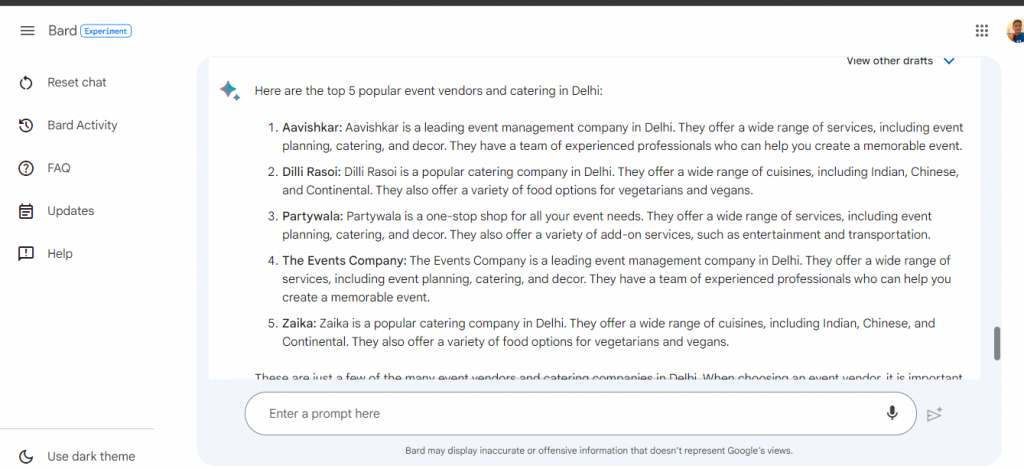Select the Updates sidebar item
This screenshot has height=469, width=1024.
[x=71, y=211]
